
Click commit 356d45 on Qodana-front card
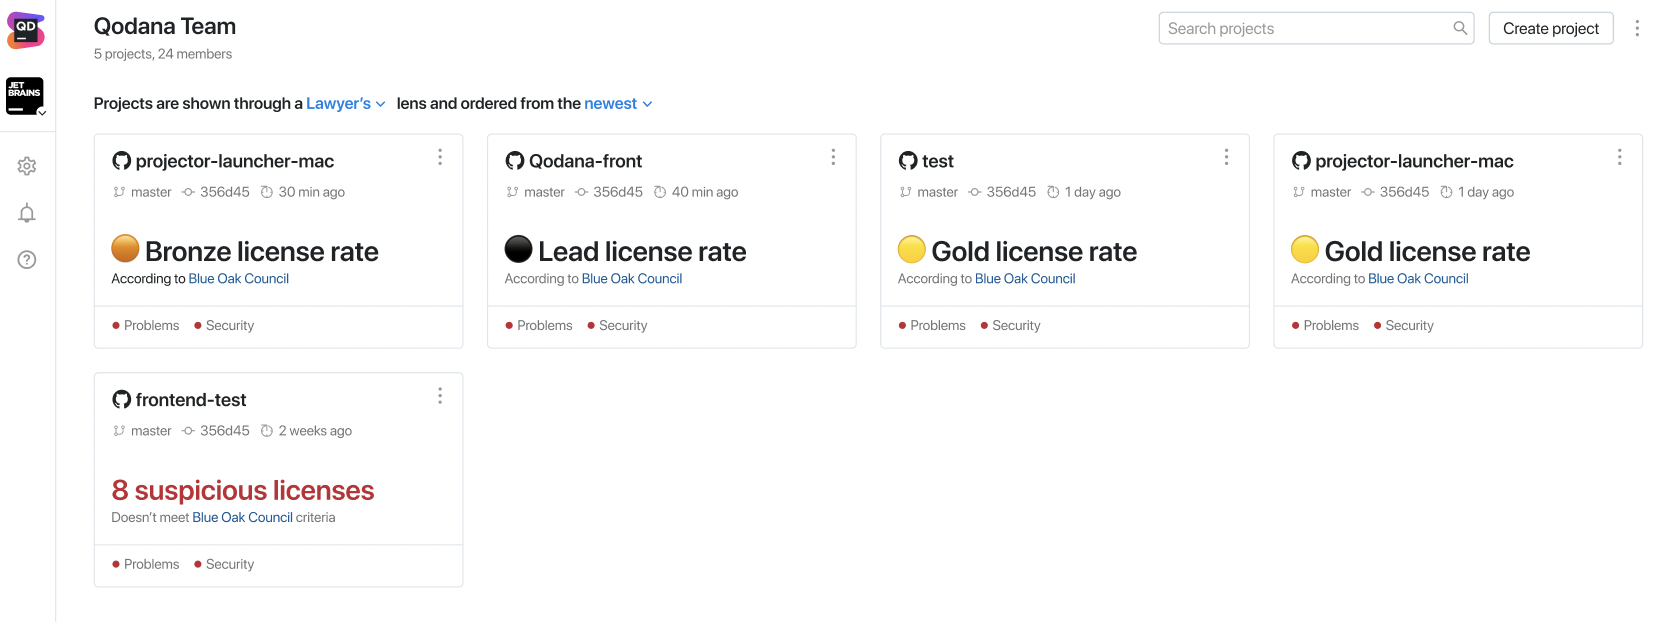click(x=618, y=192)
